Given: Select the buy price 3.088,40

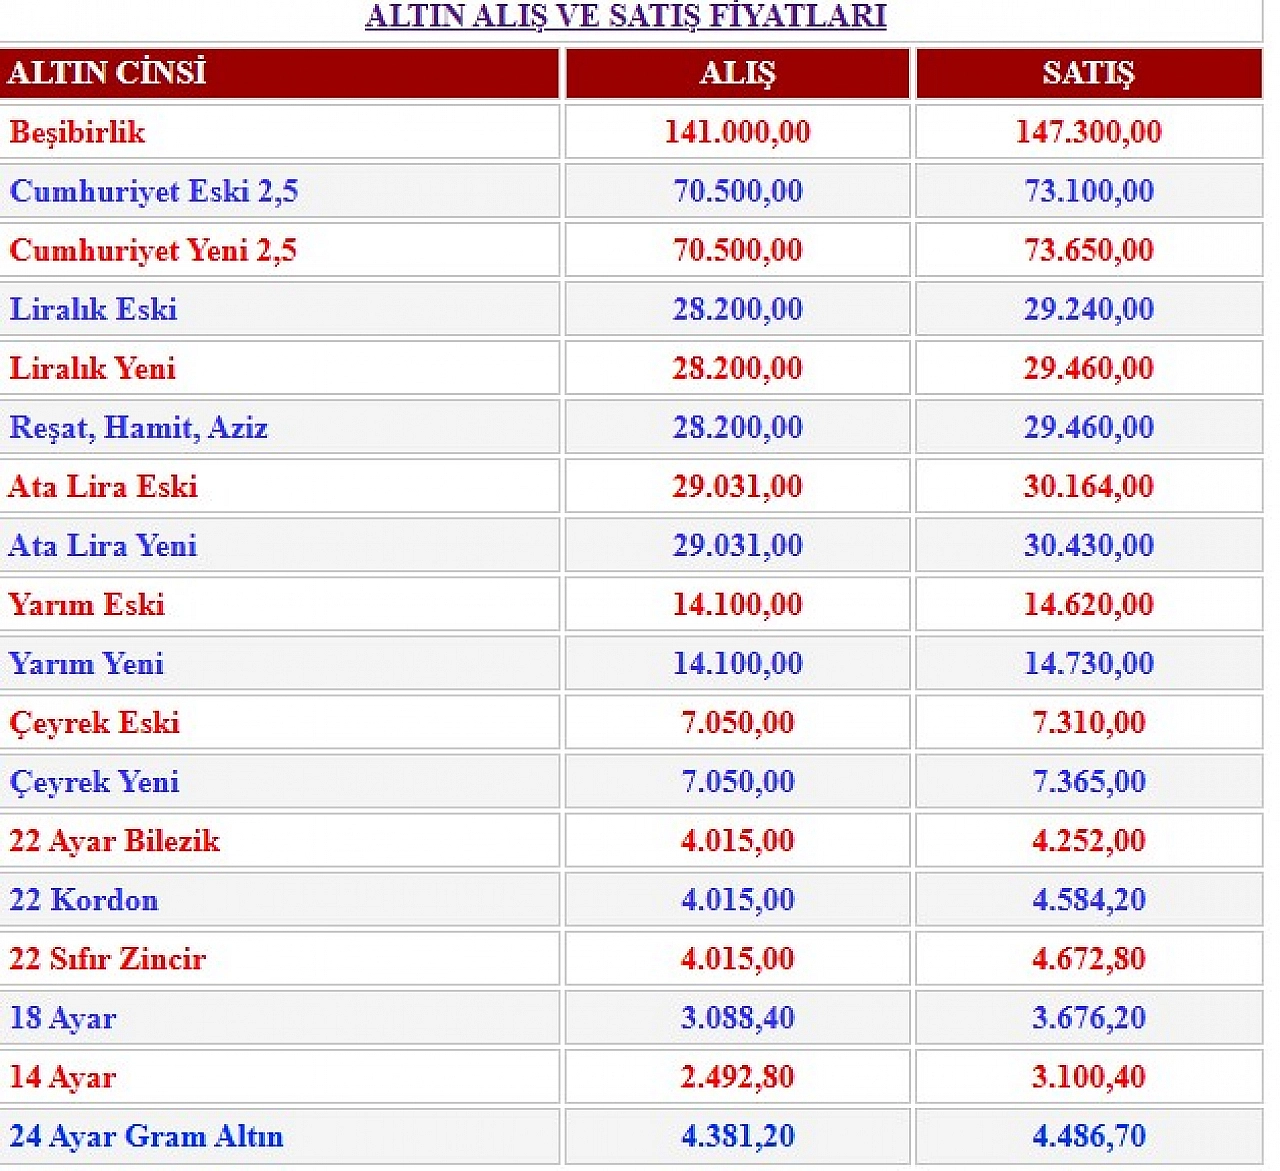Looking at the screenshot, I should 738,1017.
